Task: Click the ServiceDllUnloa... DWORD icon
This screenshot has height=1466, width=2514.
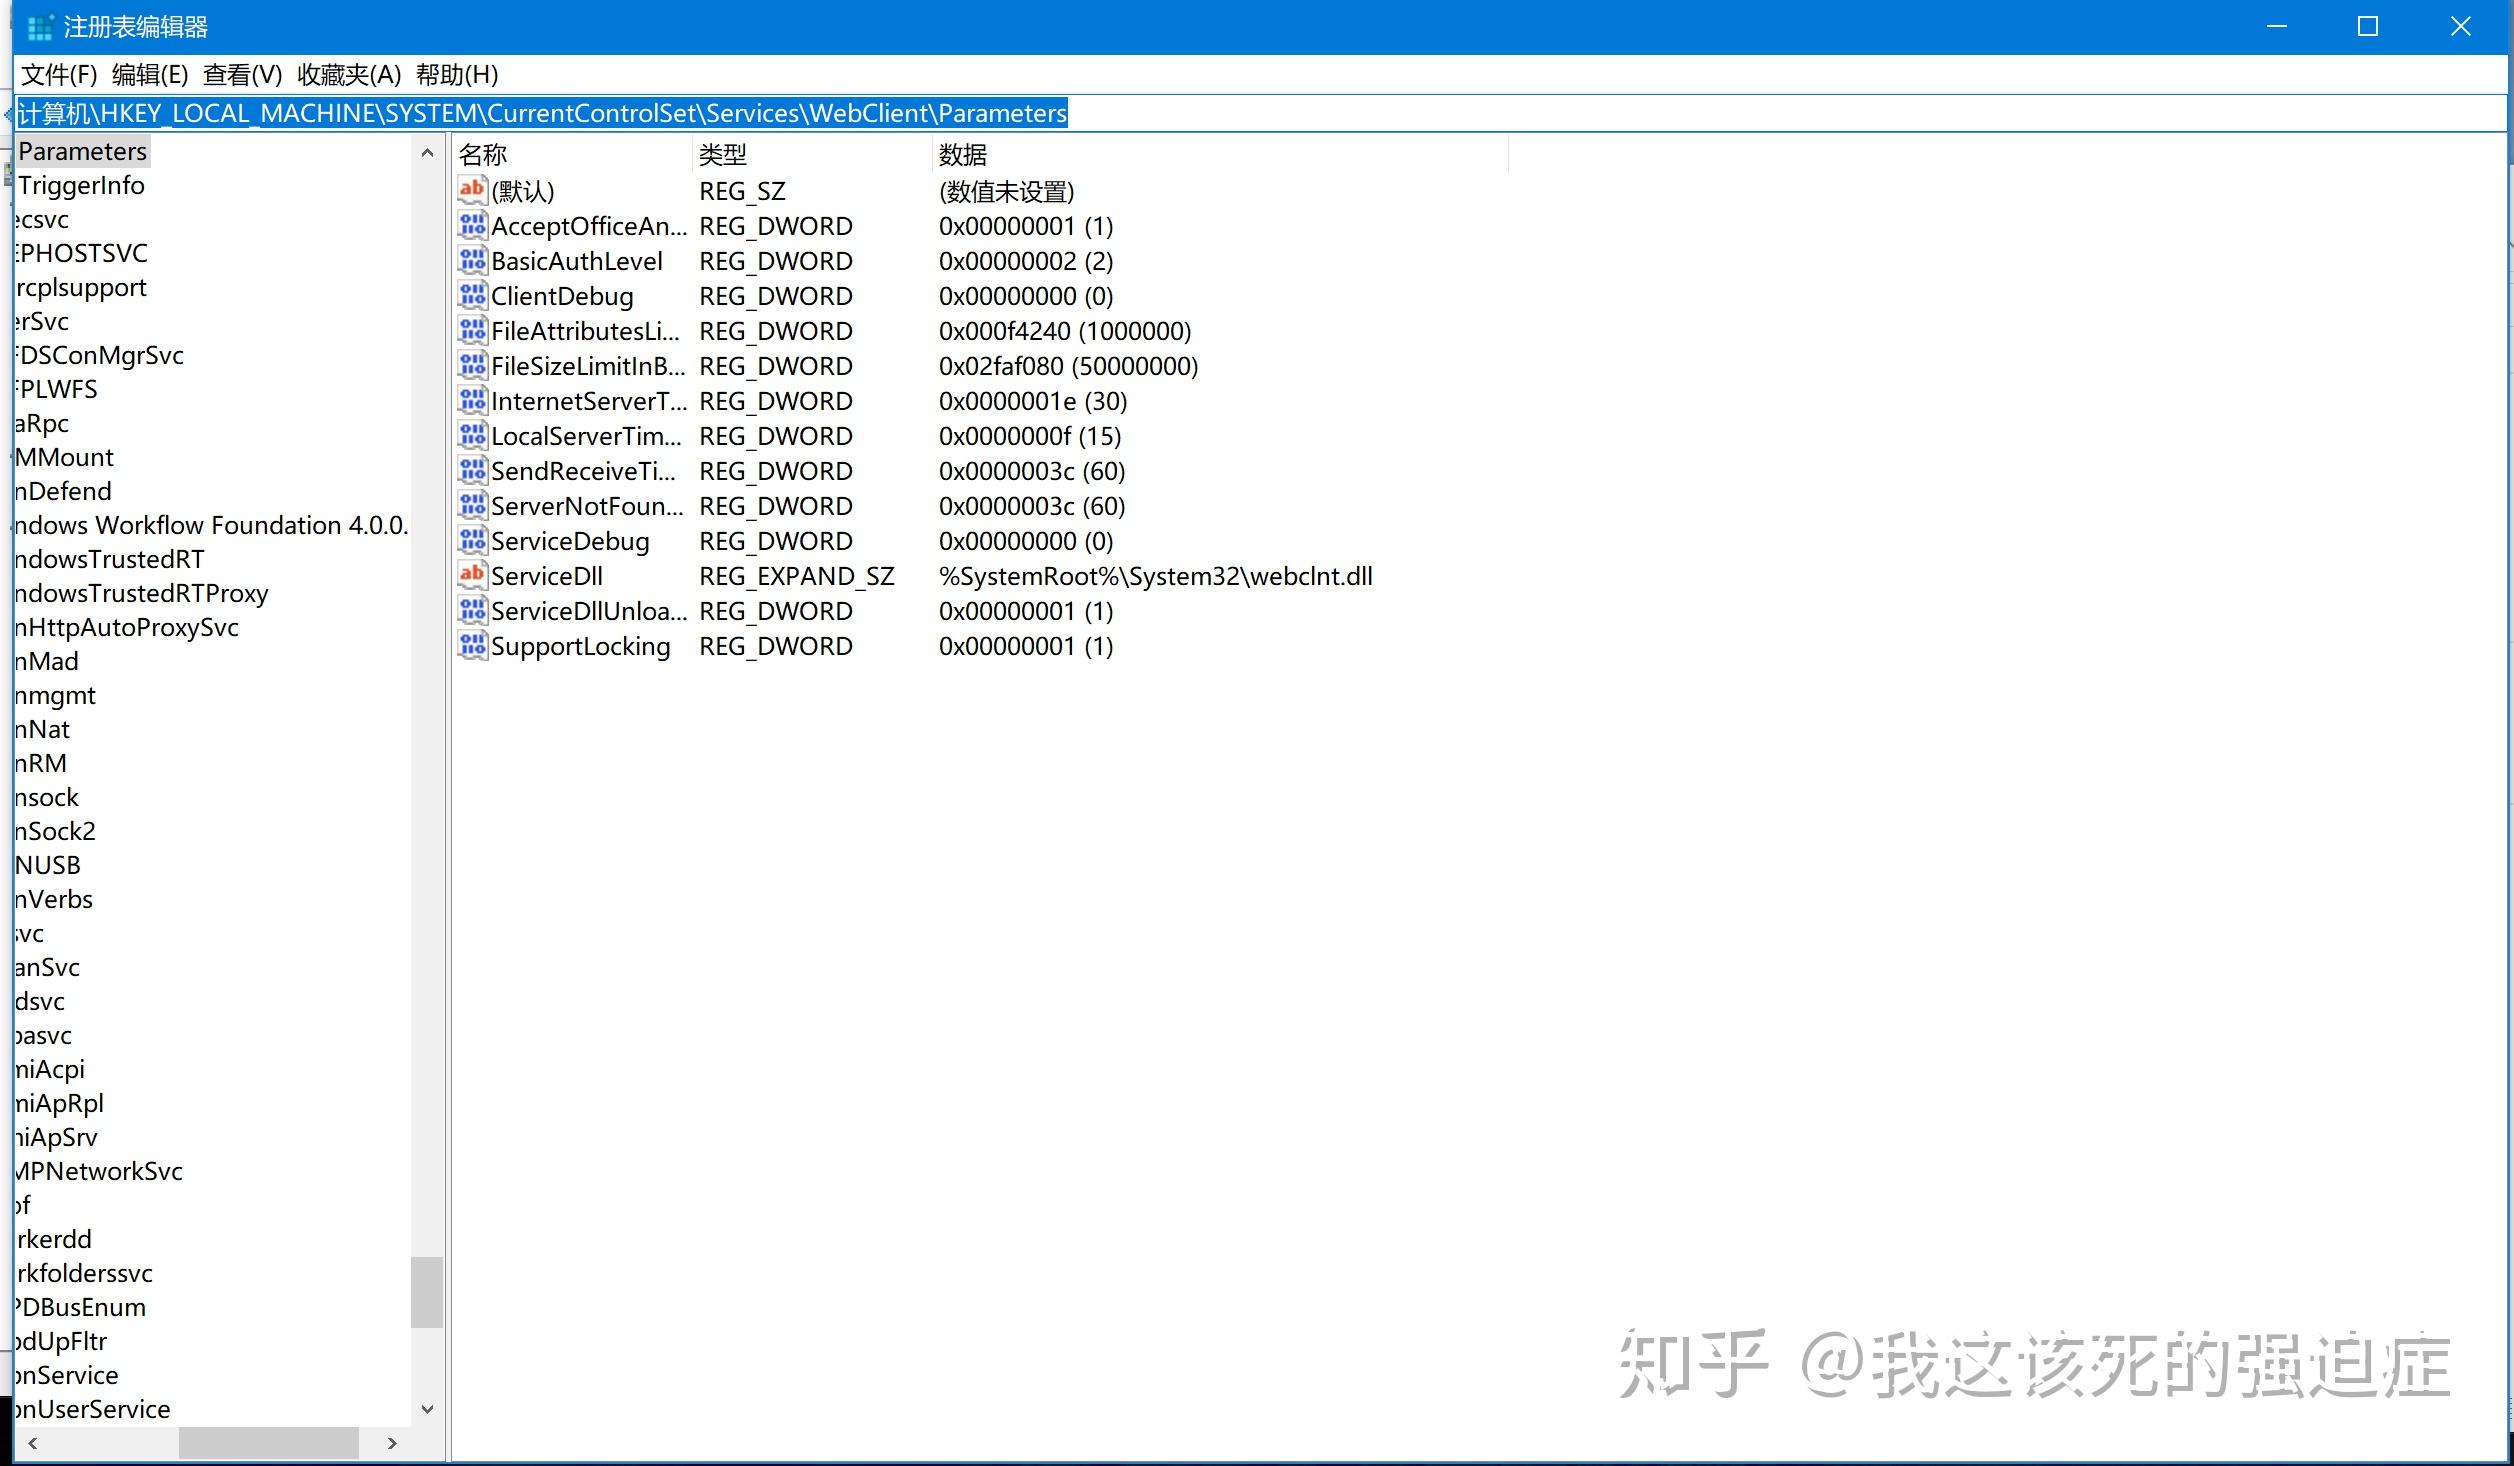Action: (472, 609)
